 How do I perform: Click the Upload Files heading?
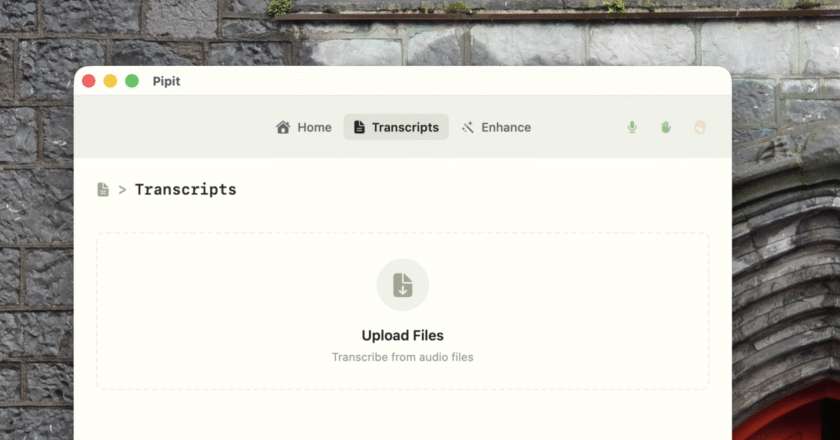(x=402, y=335)
